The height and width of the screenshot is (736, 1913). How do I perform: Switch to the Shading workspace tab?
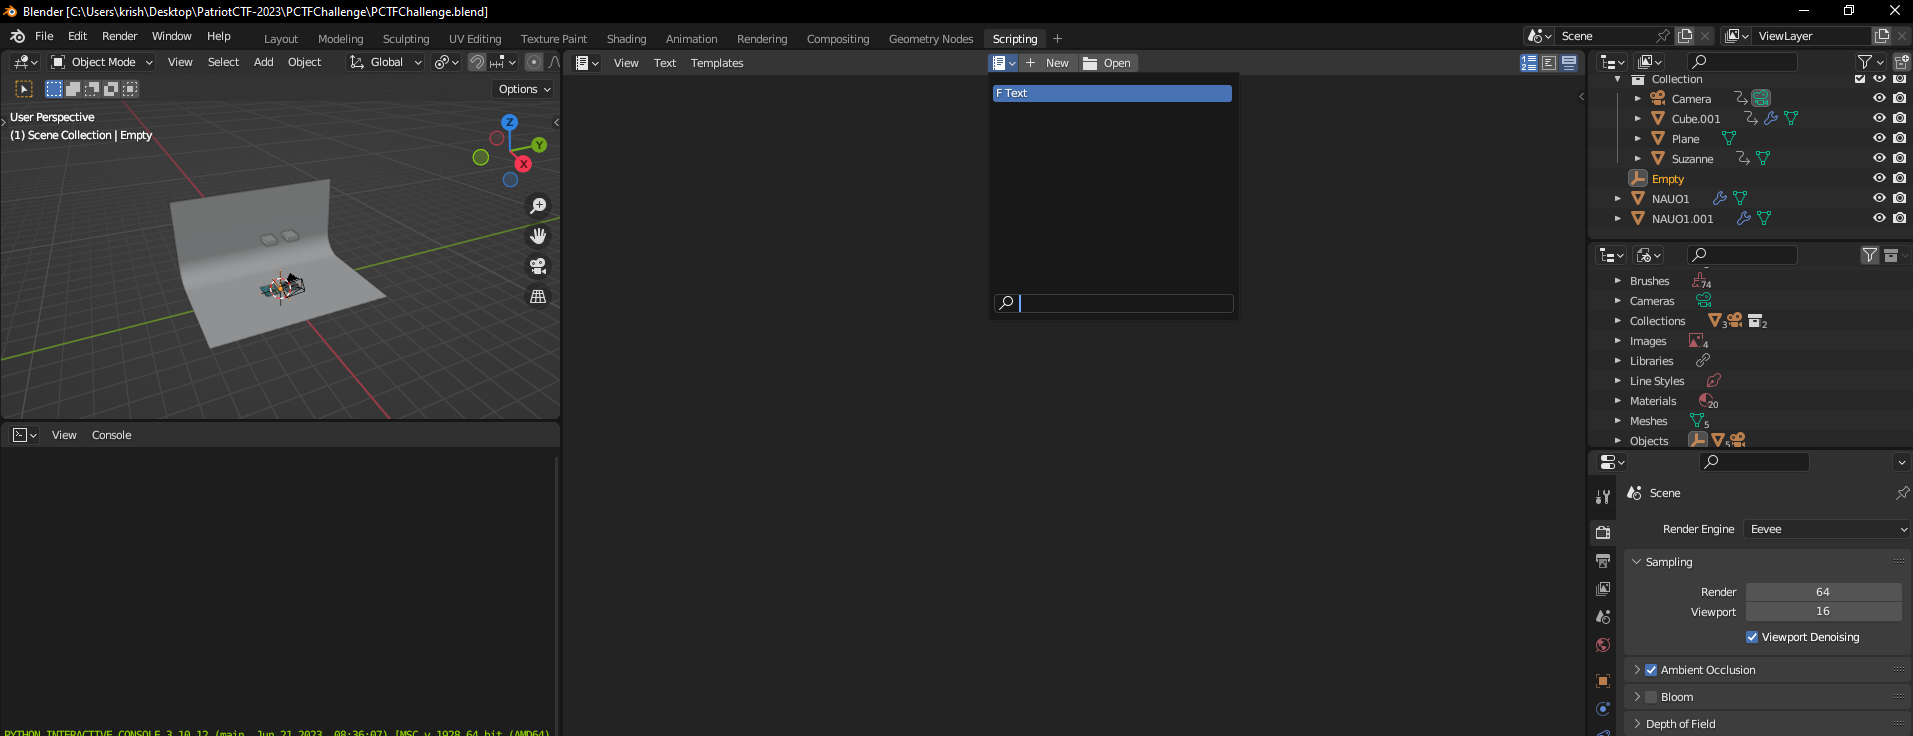point(626,39)
